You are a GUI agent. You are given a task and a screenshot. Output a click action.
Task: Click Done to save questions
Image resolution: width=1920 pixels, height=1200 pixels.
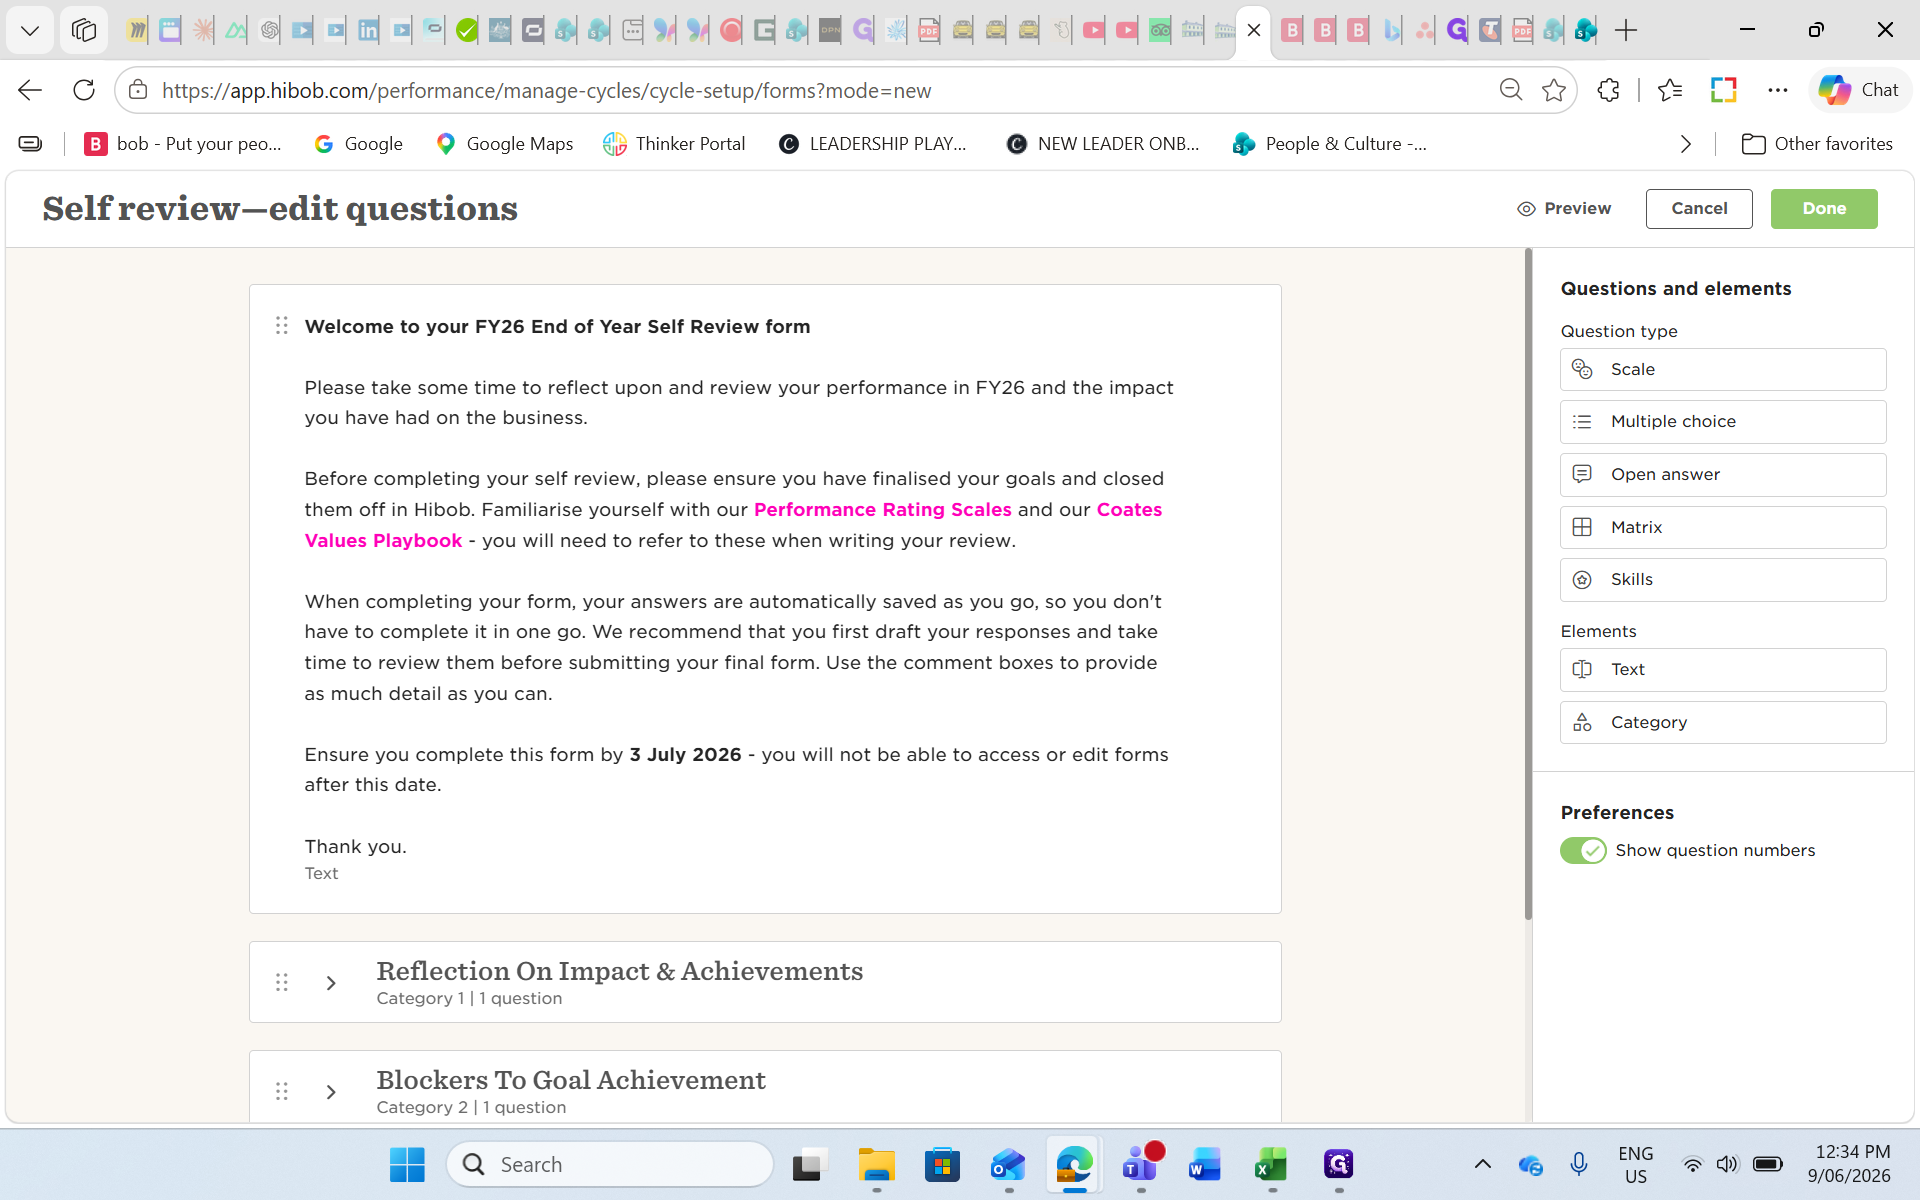click(x=1824, y=209)
